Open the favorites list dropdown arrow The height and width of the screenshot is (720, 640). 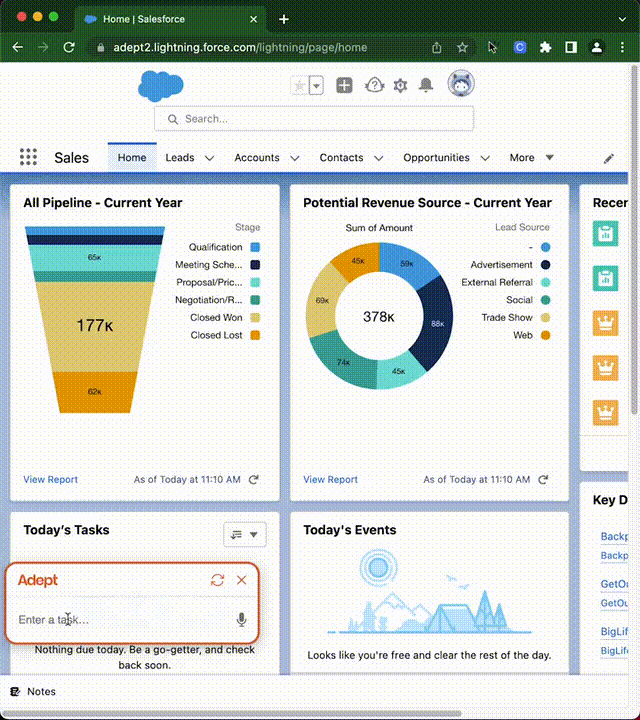point(316,85)
